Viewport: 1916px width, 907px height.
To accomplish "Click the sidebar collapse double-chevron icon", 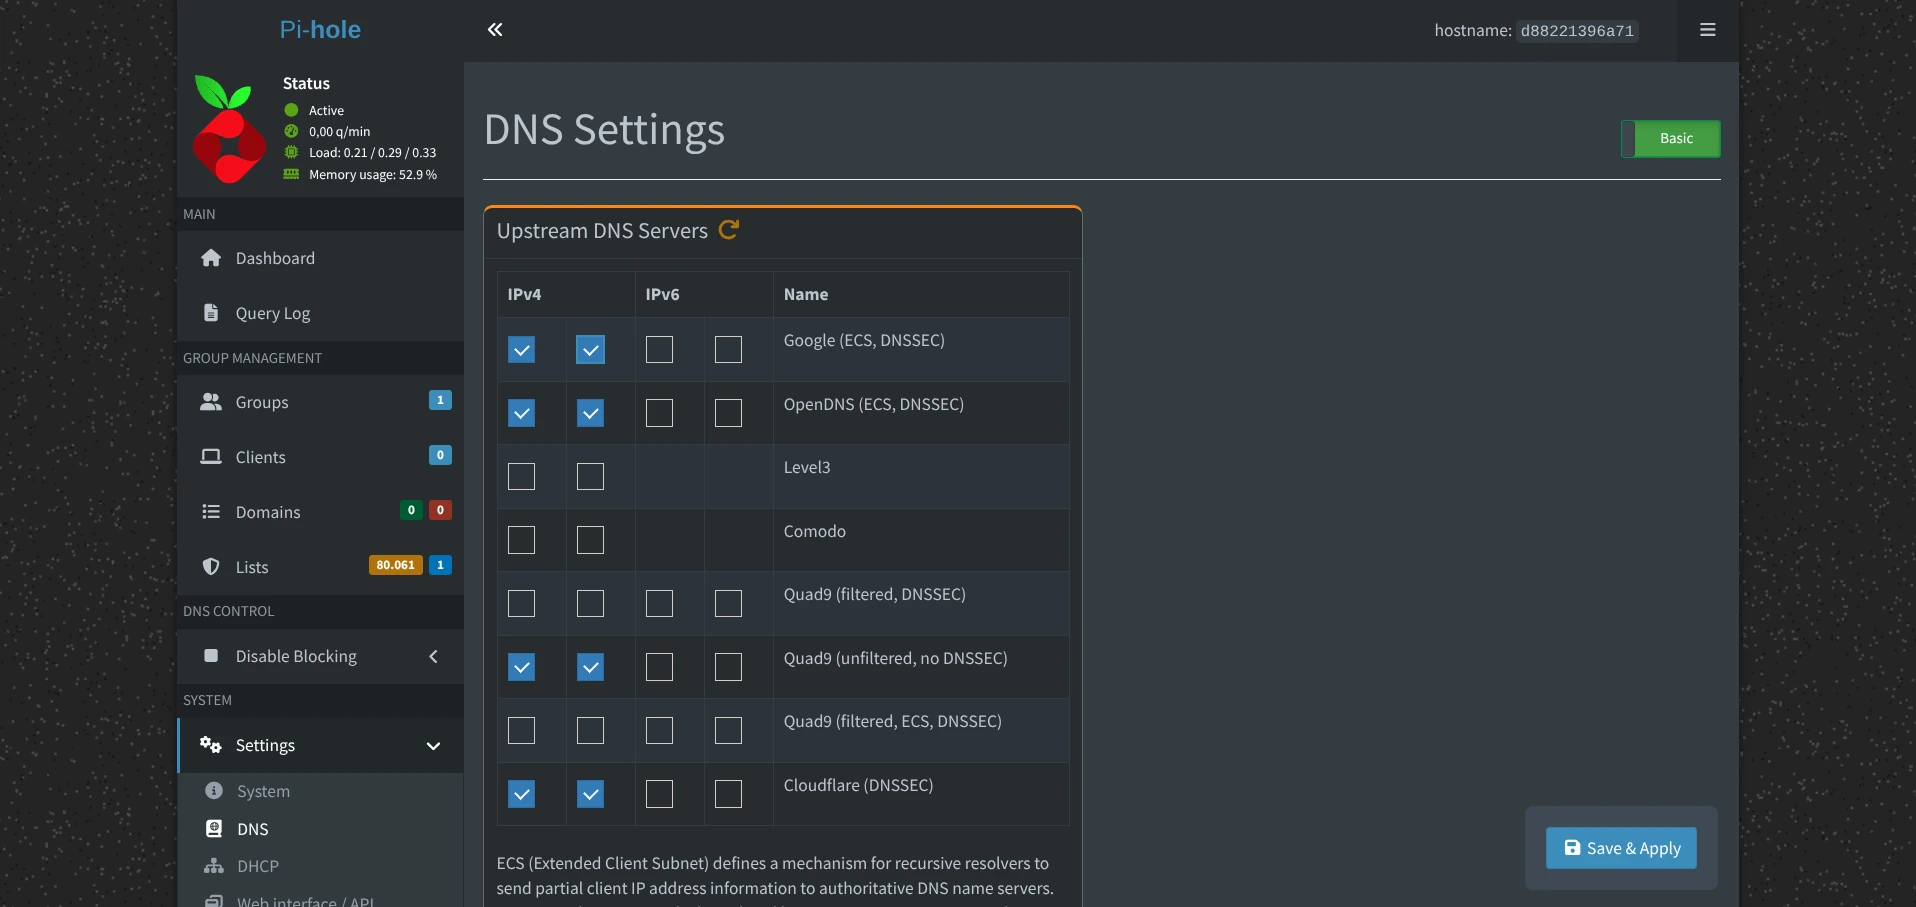I will pyautogui.click(x=495, y=30).
